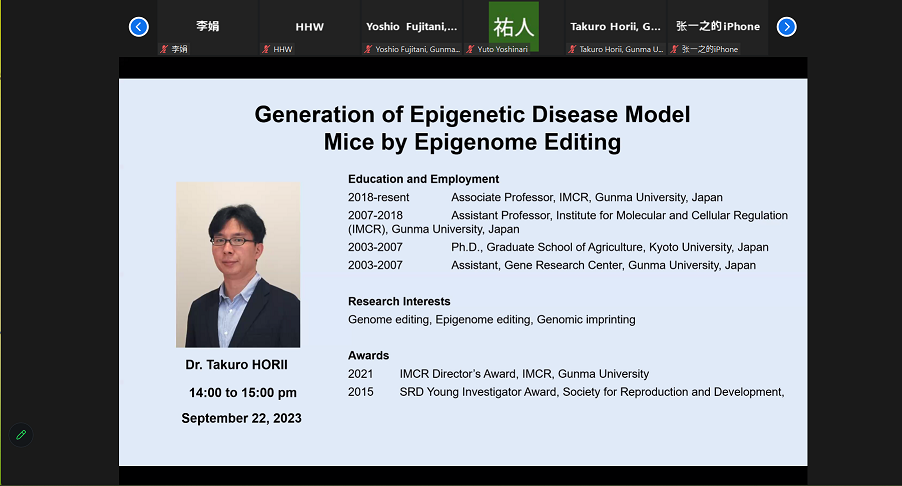Click the 'Dr. Takuro HORII' name caption

click(x=236, y=365)
